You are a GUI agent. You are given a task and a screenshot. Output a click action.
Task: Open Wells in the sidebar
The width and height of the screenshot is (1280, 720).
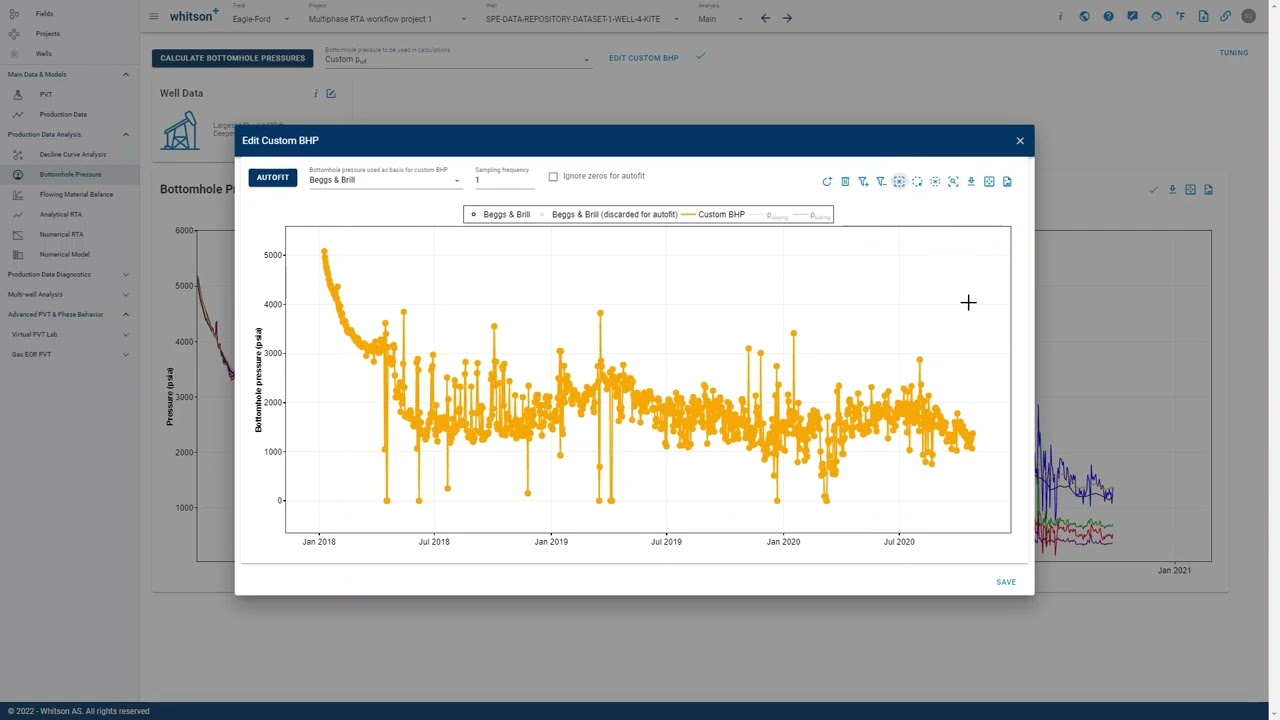44,54
